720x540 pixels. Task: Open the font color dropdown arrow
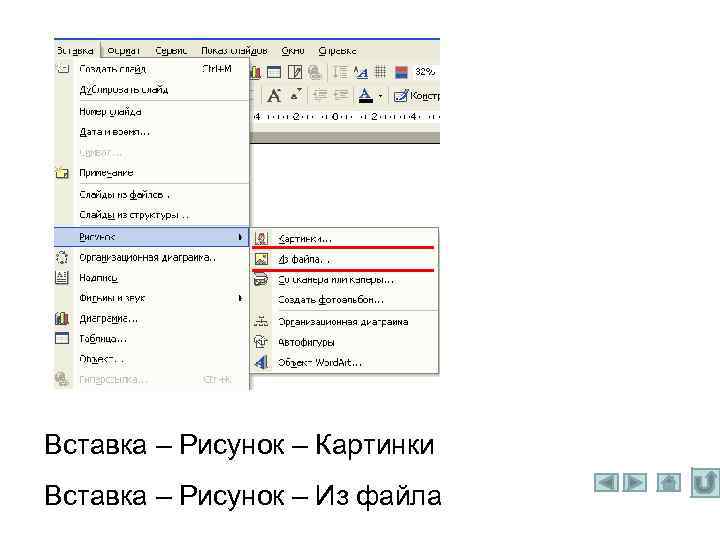coord(380,96)
